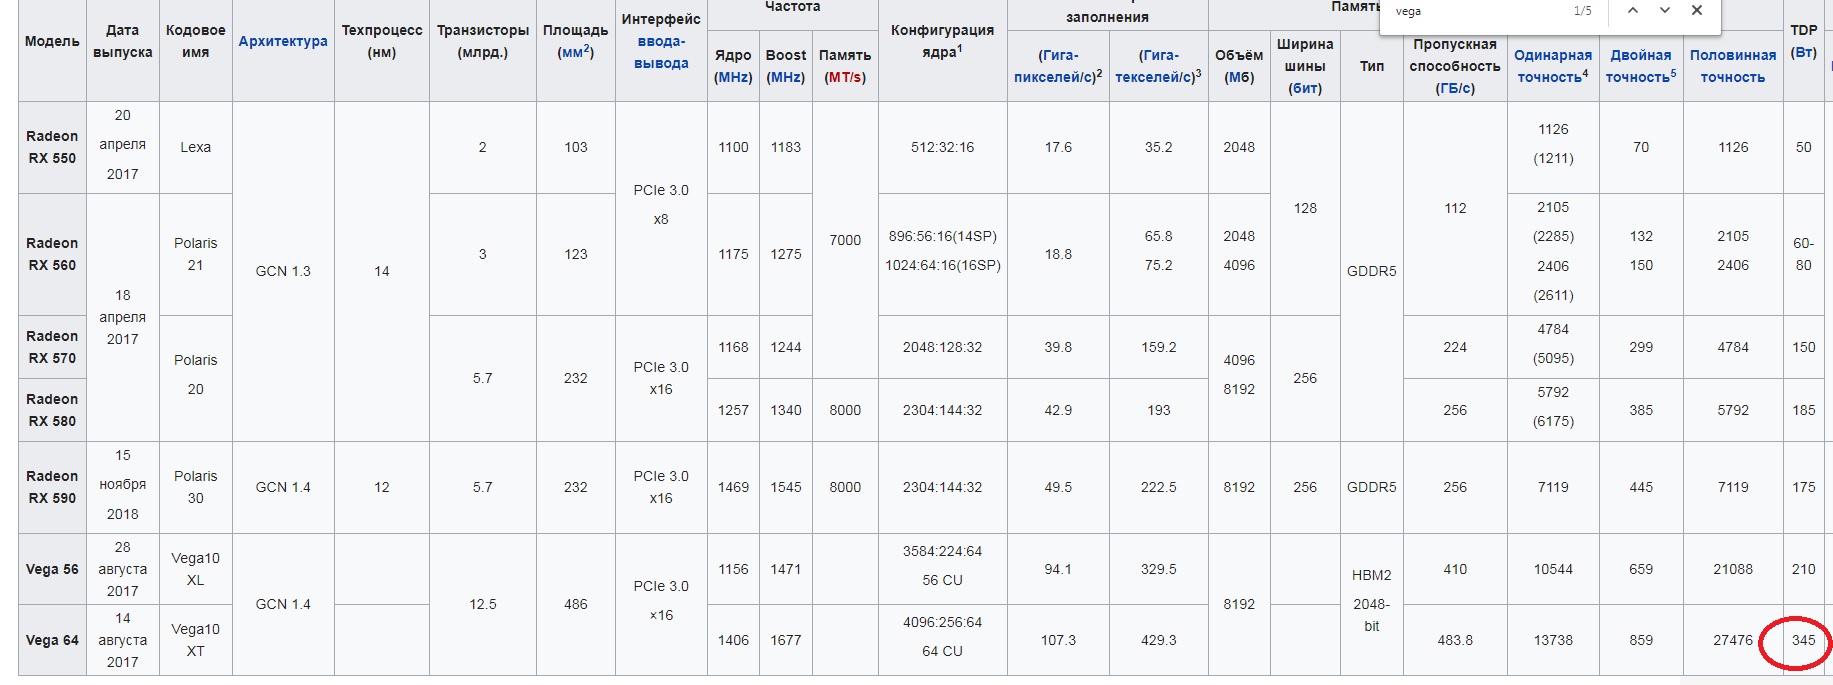
Task: Click the '20 апреля 2017' release date
Action: [123, 145]
